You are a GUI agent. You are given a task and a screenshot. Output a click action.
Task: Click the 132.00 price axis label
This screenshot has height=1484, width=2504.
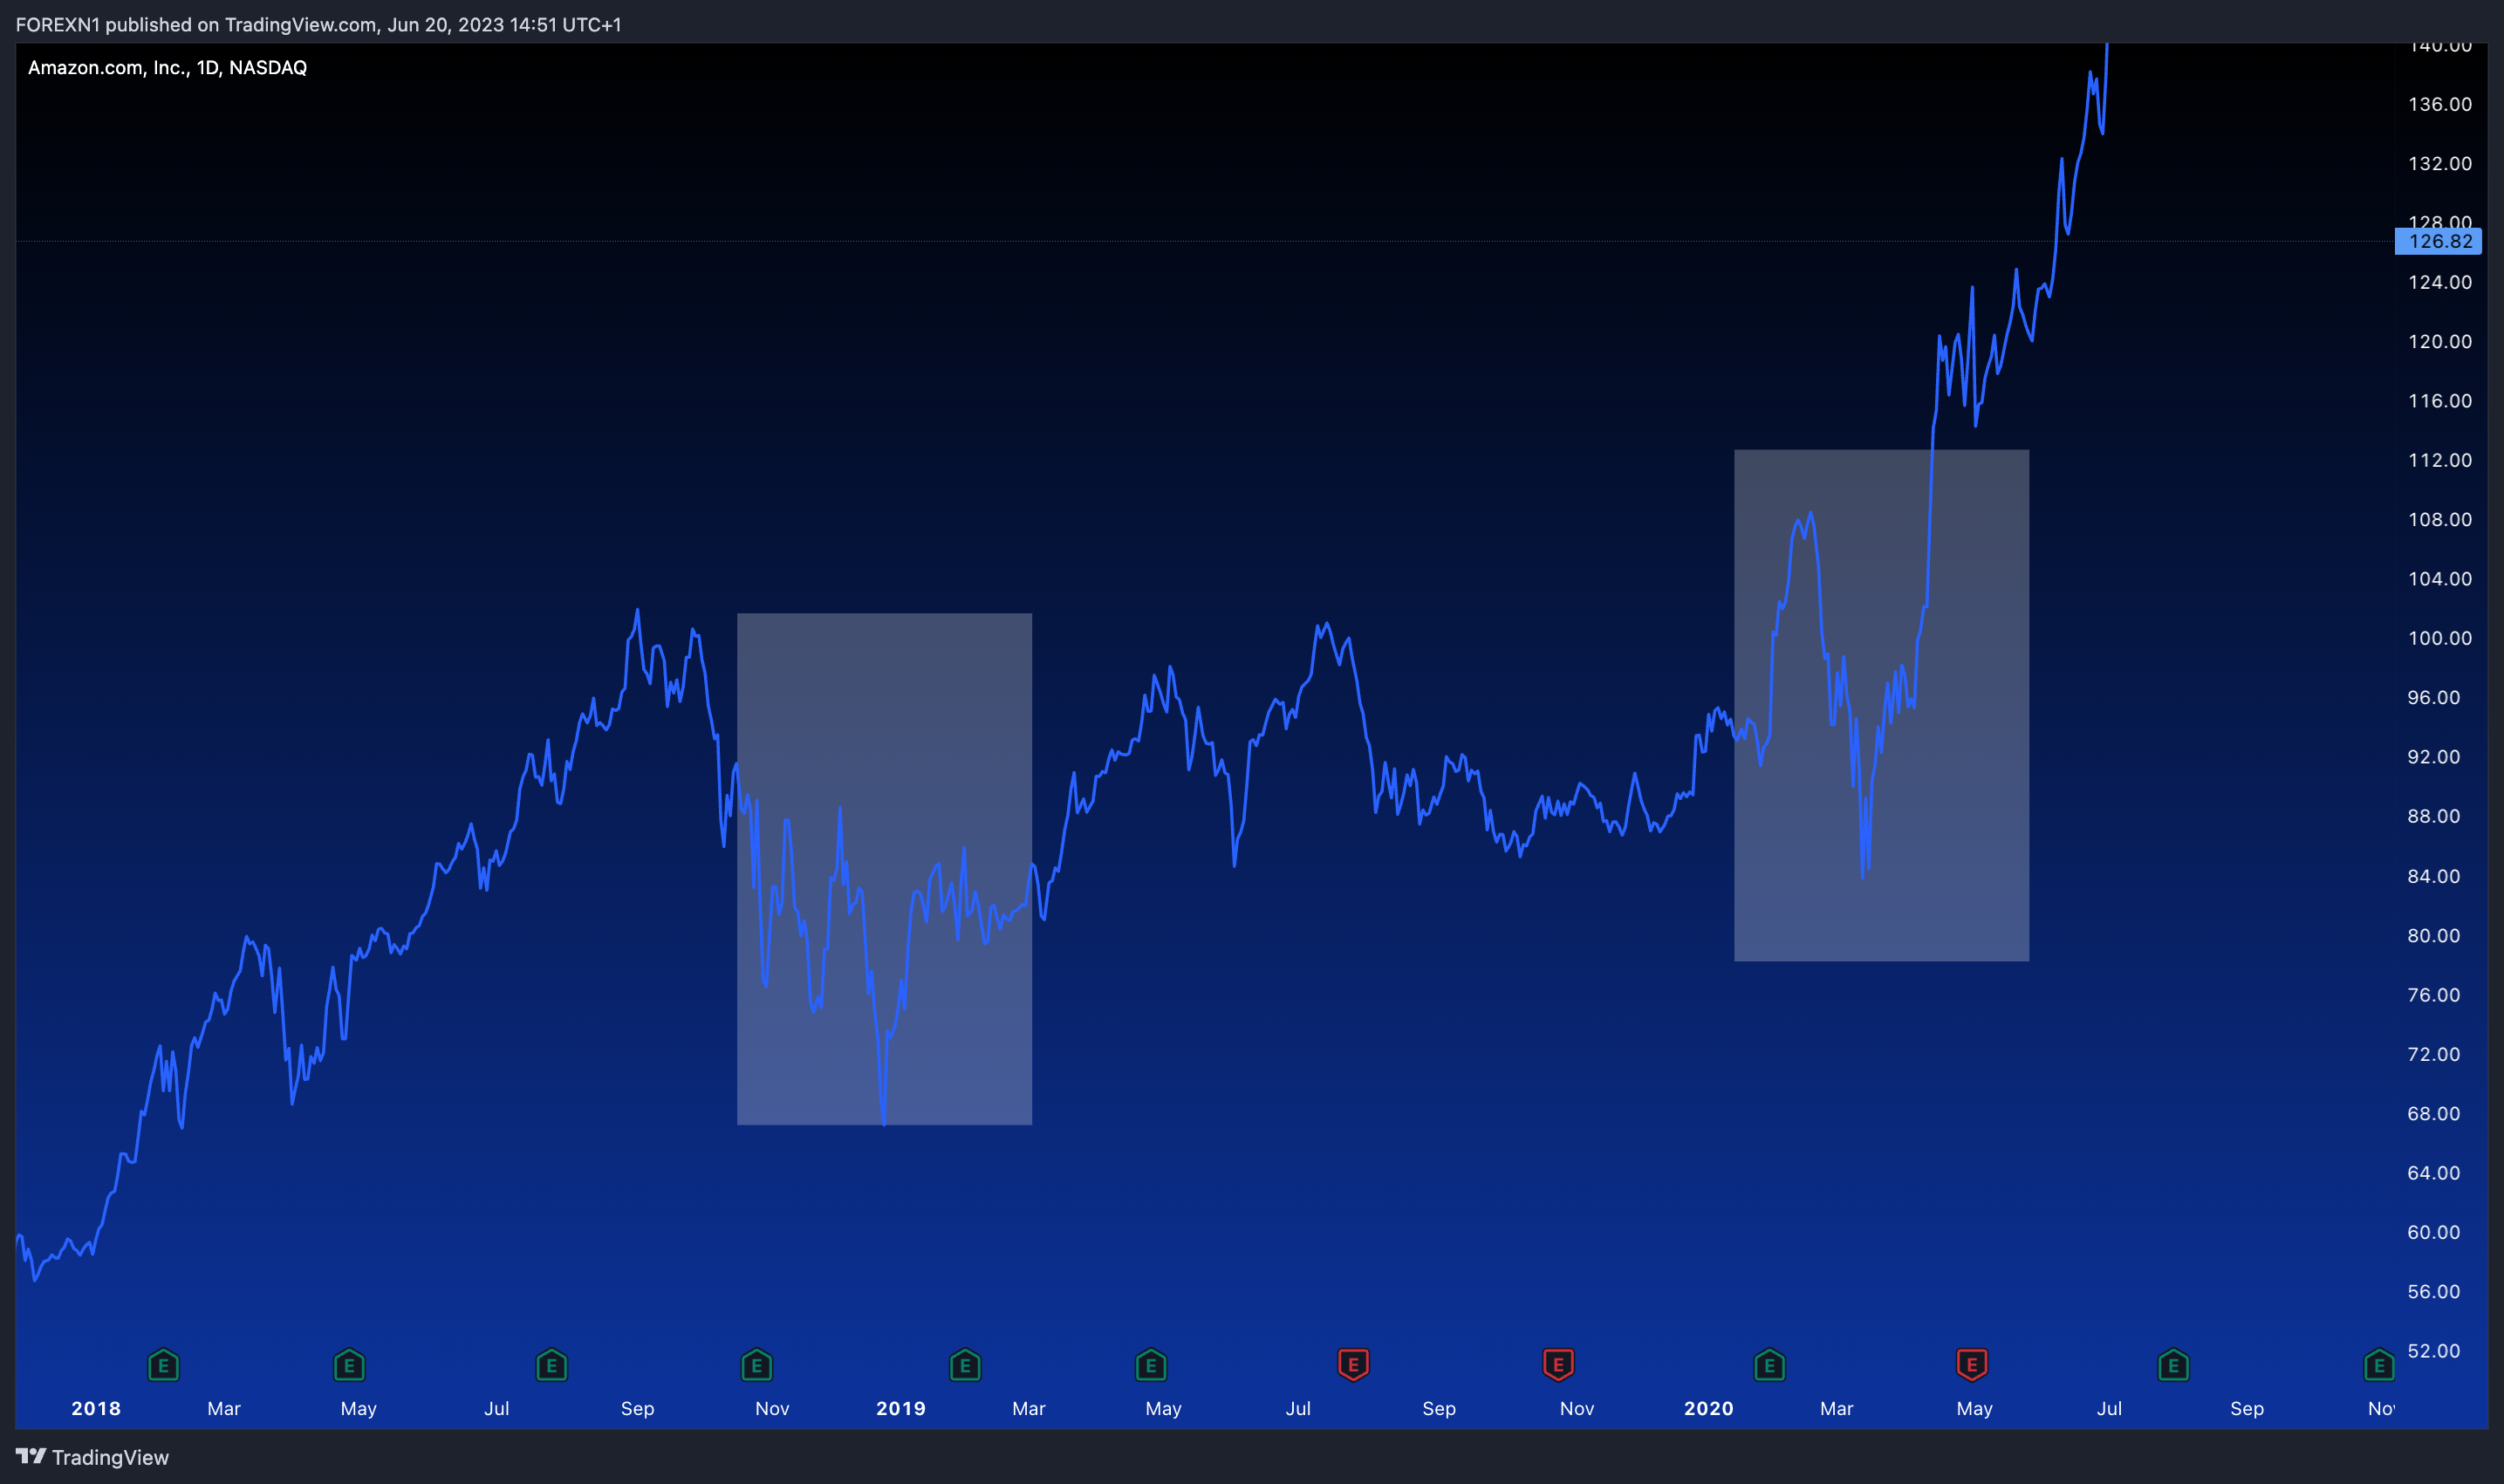click(x=2440, y=163)
